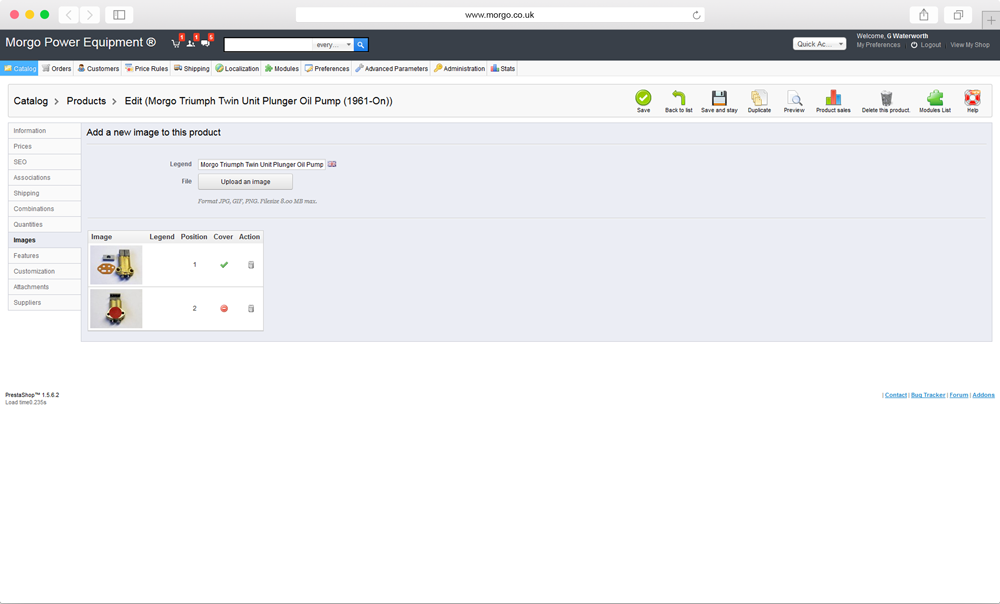The image size is (1000, 604).
Task: Select the SEO product tab
Action: click(x=45, y=162)
